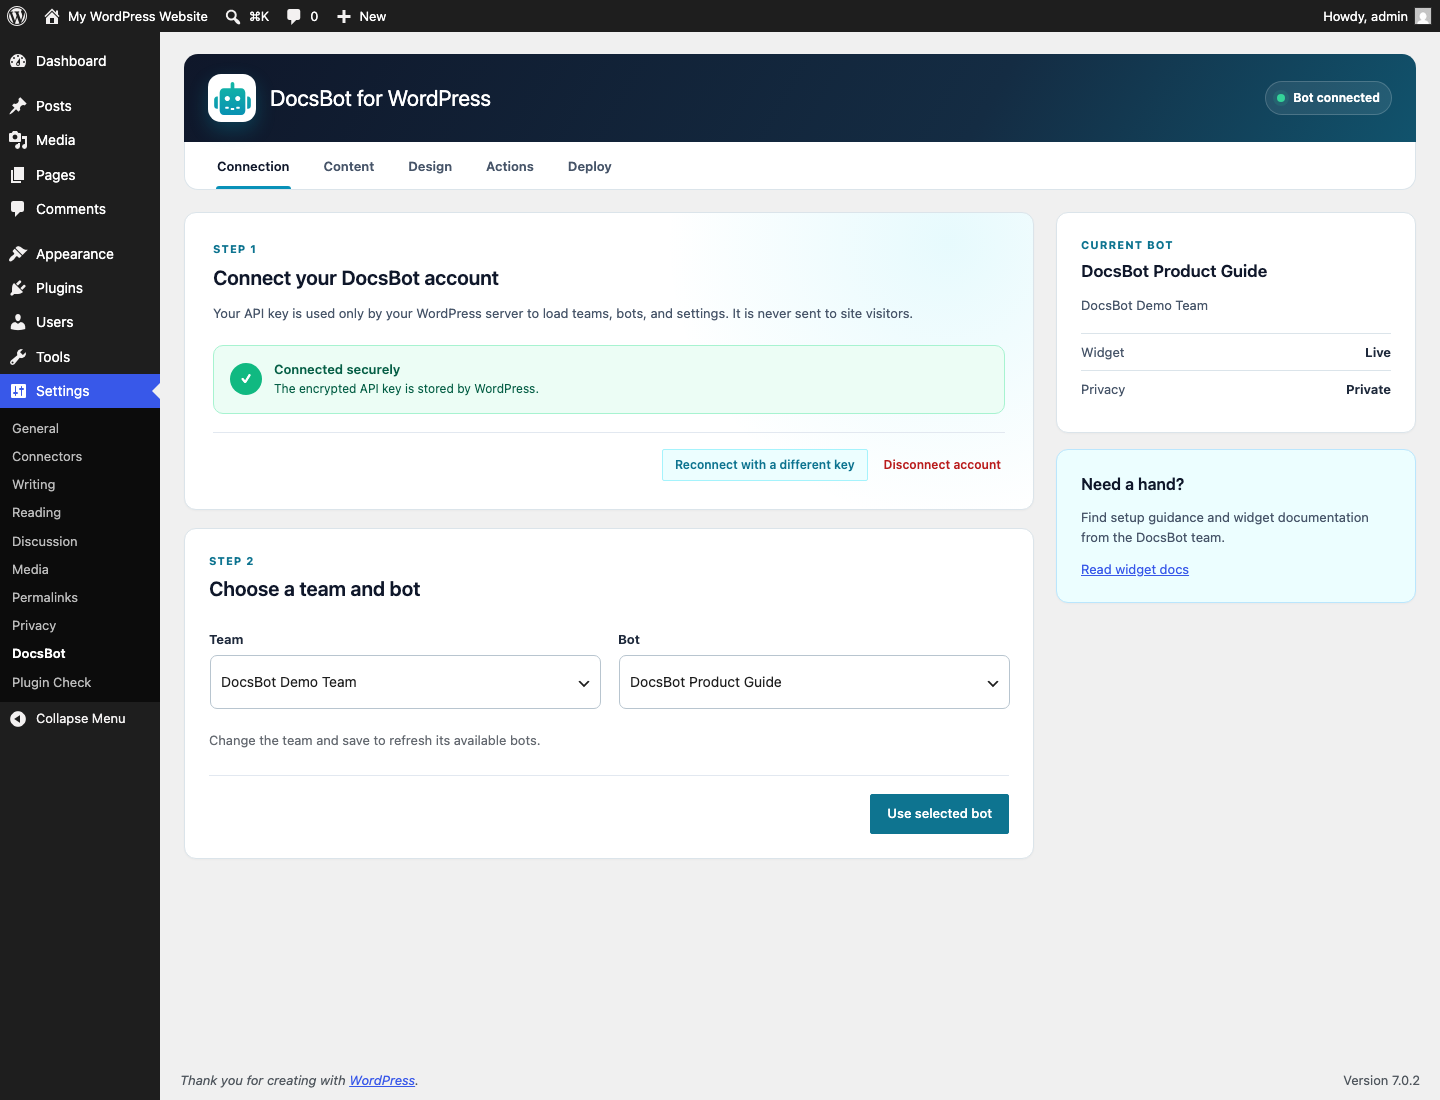Click the DocsBot robot logo icon
The image size is (1440, 1100).
[232, 98]
